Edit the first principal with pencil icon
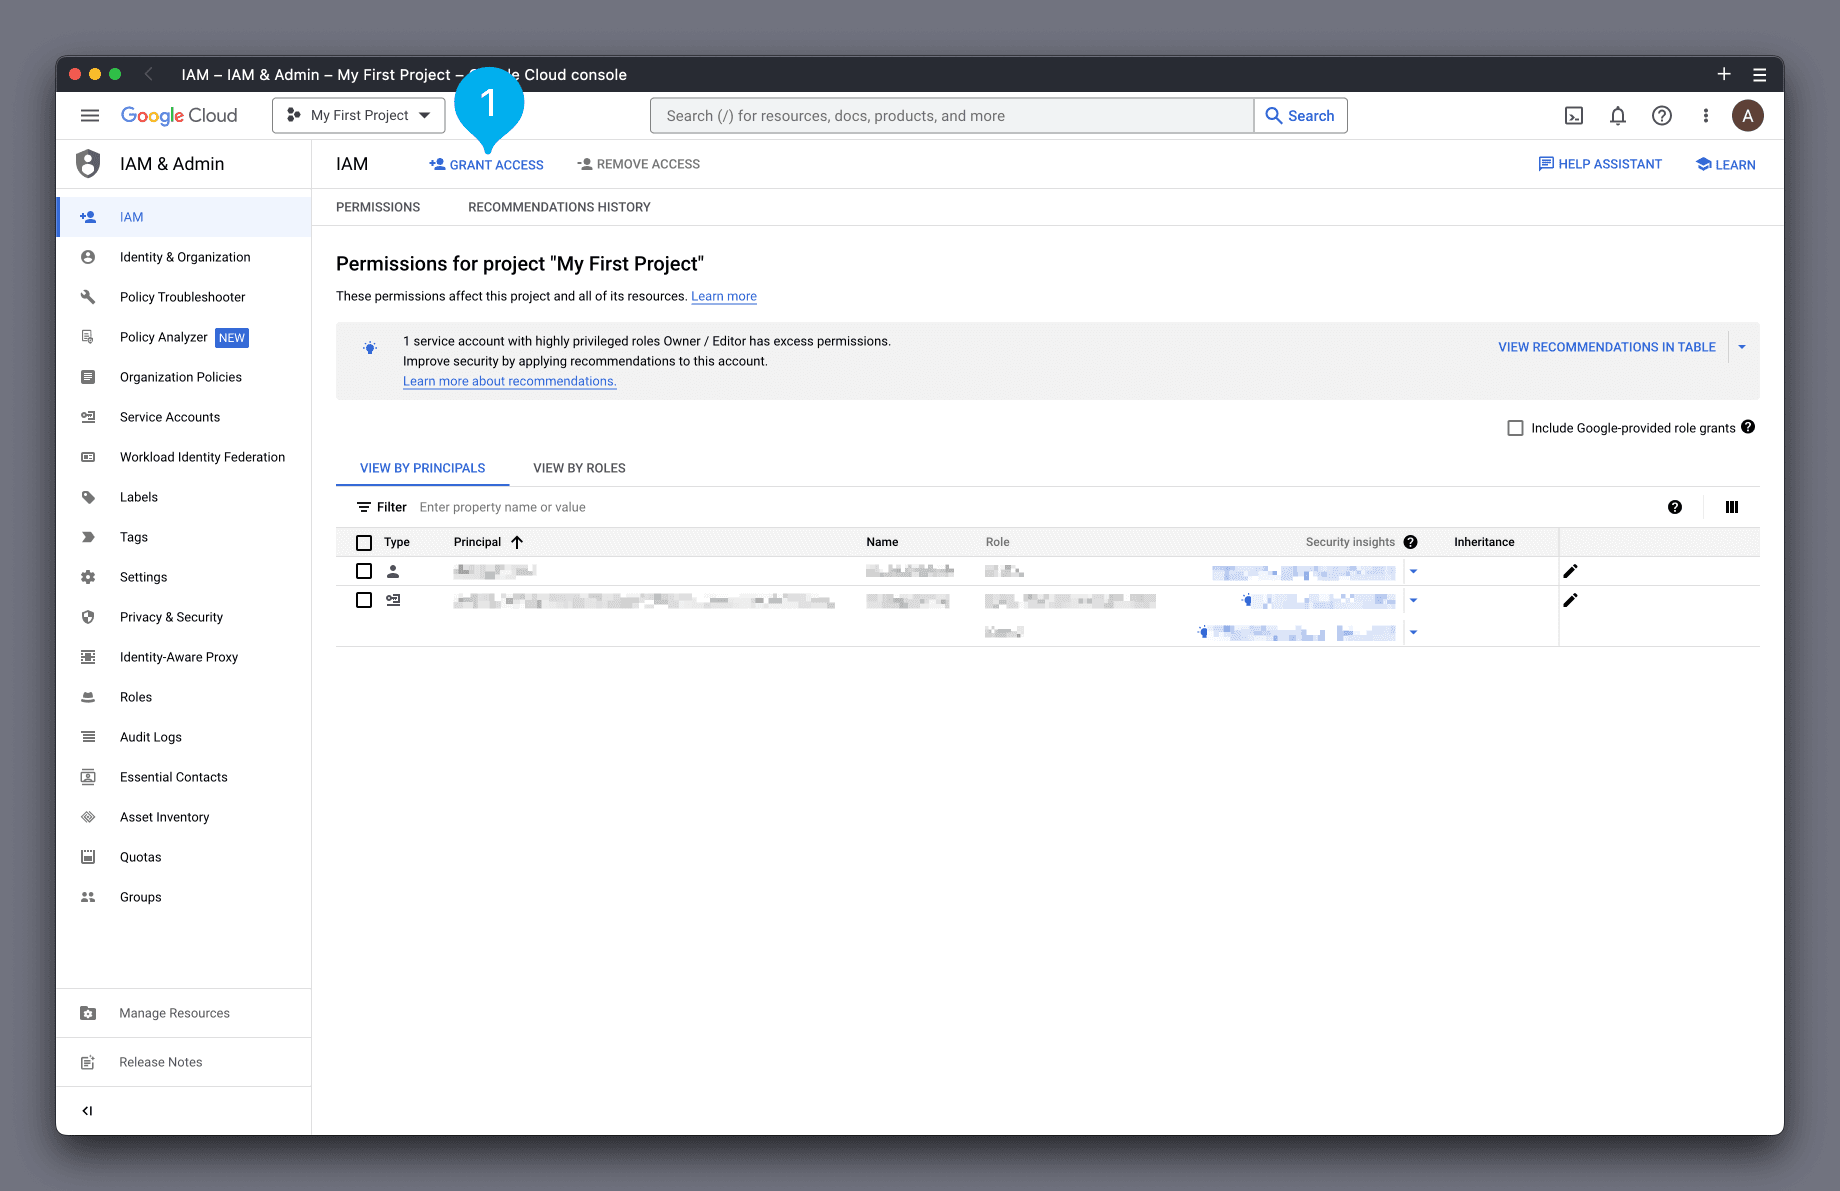Screen dimensions: 1840x1191 (1570, 571)
